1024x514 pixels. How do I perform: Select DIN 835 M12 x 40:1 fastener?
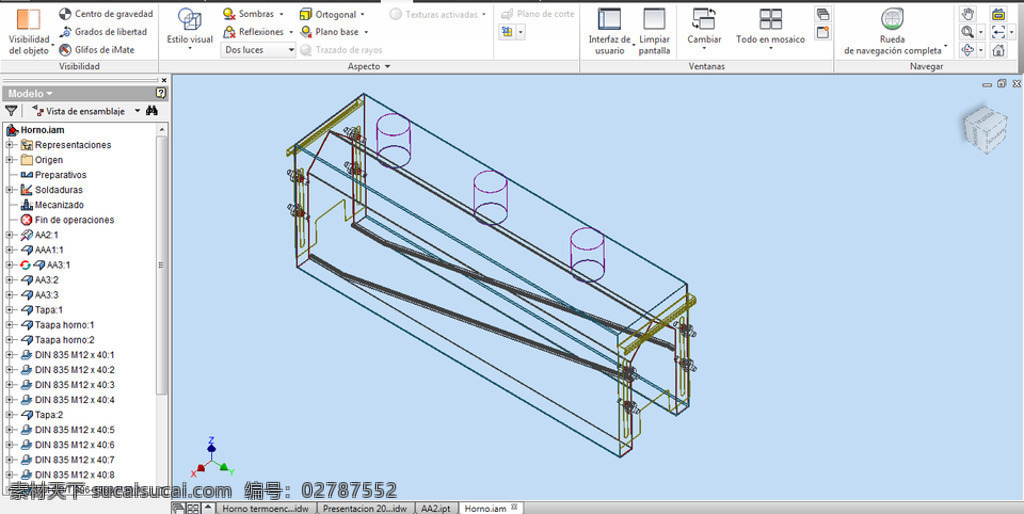point(67,355)
